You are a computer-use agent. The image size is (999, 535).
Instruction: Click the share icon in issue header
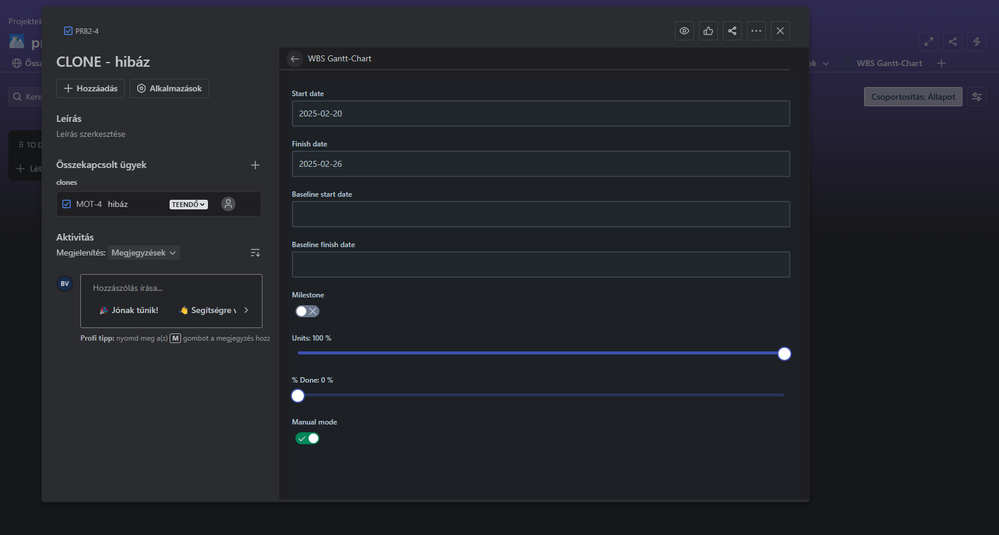click(732, 31)
